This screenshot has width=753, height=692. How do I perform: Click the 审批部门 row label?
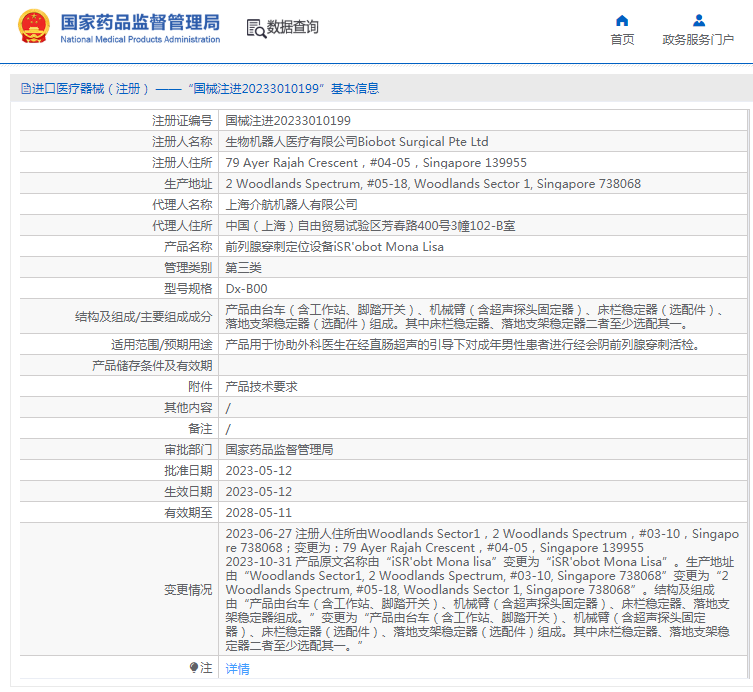click(188, 450)
